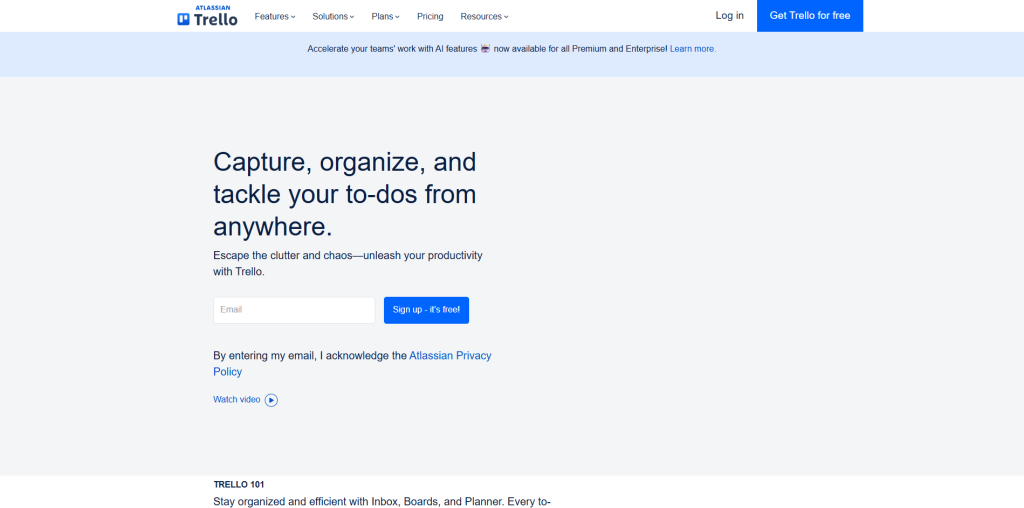Viewport: 1024px width, 508px height.
Task: Click 'Stay organized and efficient with Inbox' text
Action: 382,502
